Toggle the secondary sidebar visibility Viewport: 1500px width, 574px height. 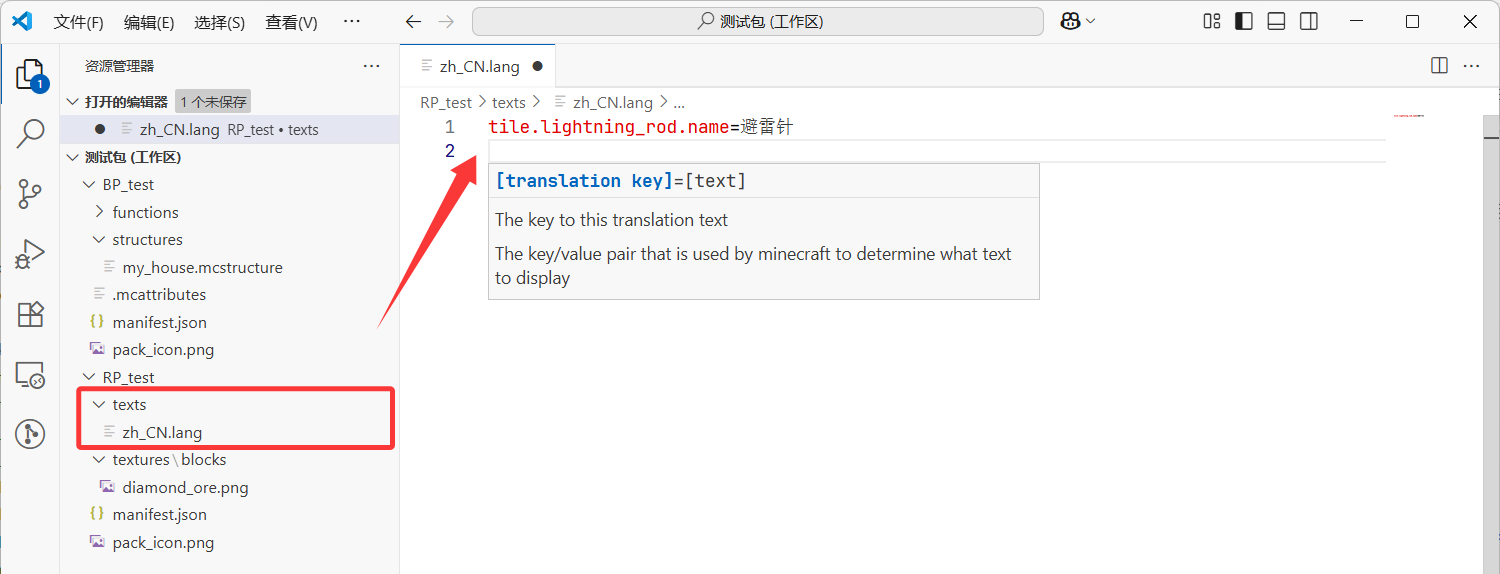[x=1308, y=21]
